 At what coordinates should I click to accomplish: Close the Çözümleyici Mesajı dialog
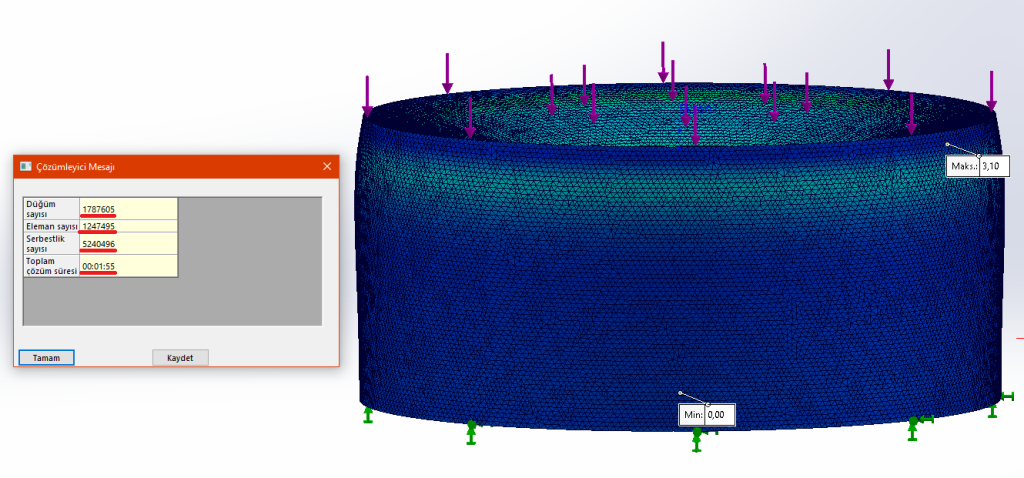coord(326,167)
